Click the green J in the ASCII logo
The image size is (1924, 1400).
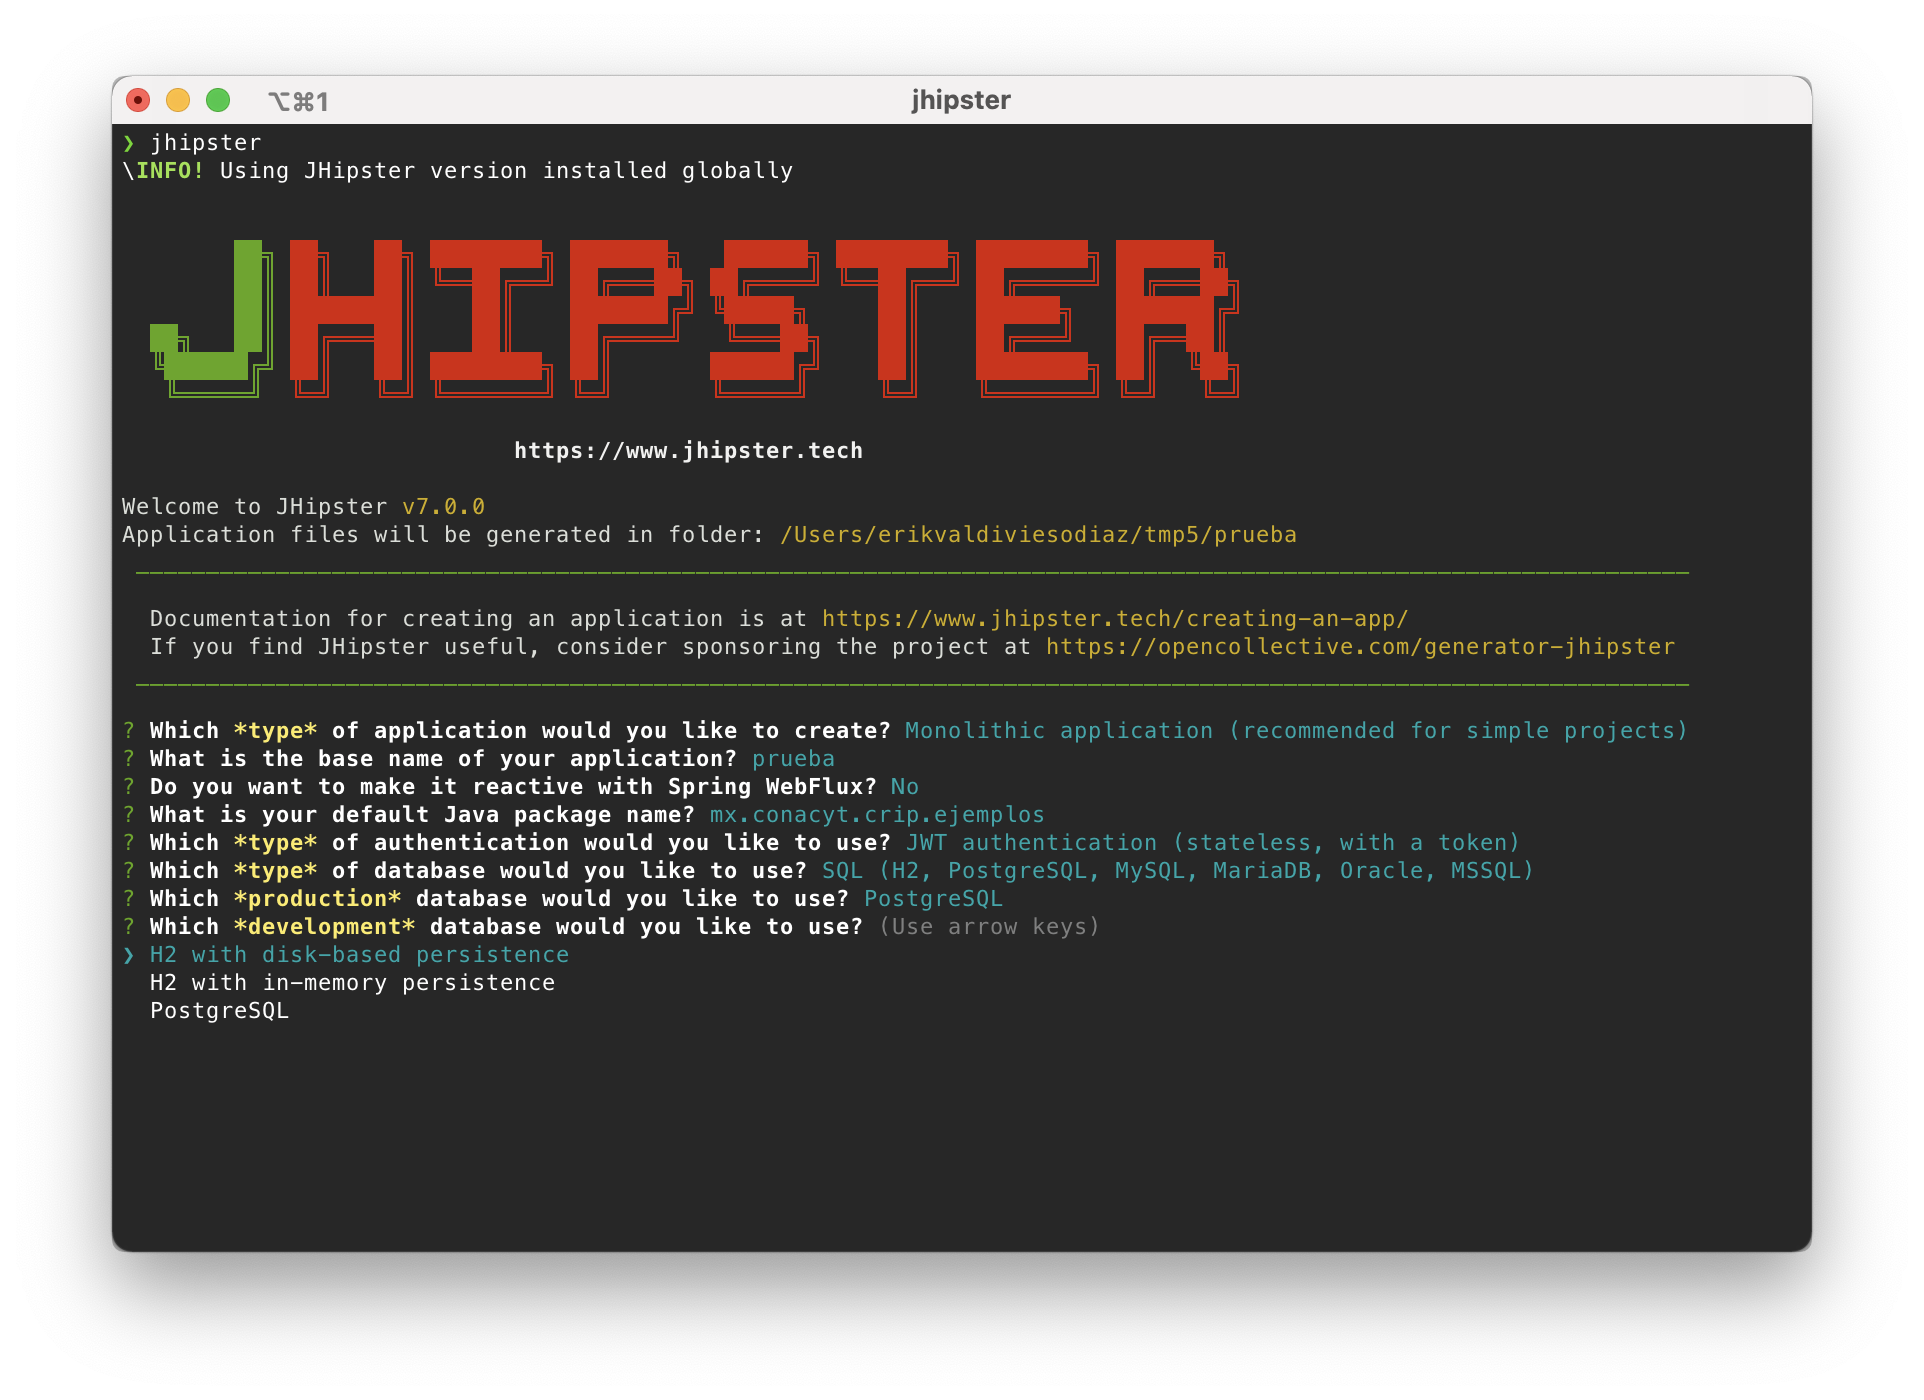[x=211, y=318]
